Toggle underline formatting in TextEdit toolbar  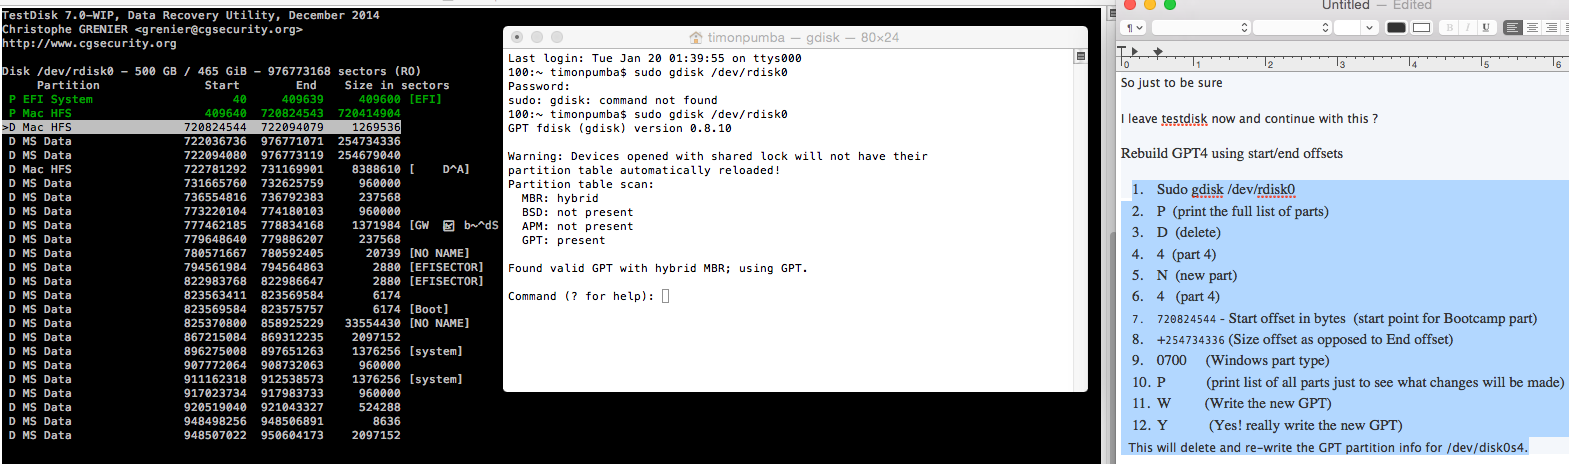(1486, 28)
